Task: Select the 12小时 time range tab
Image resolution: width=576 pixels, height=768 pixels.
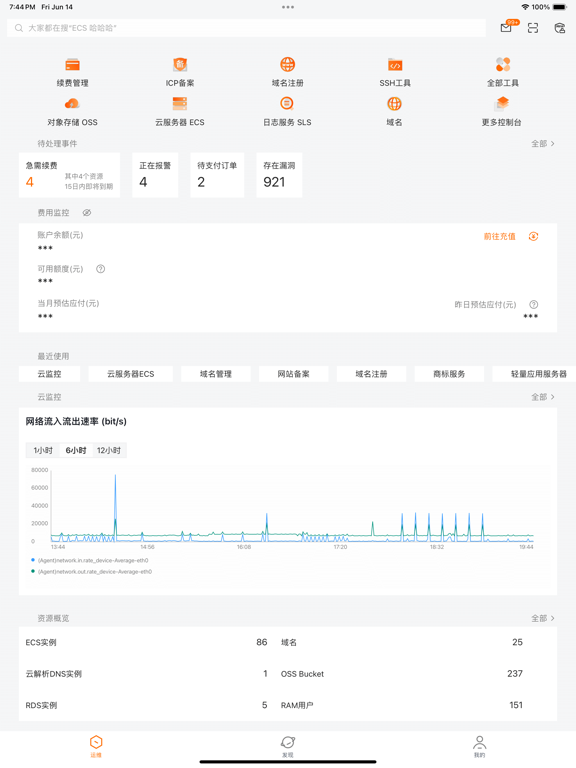Action: tap(109, 450)
